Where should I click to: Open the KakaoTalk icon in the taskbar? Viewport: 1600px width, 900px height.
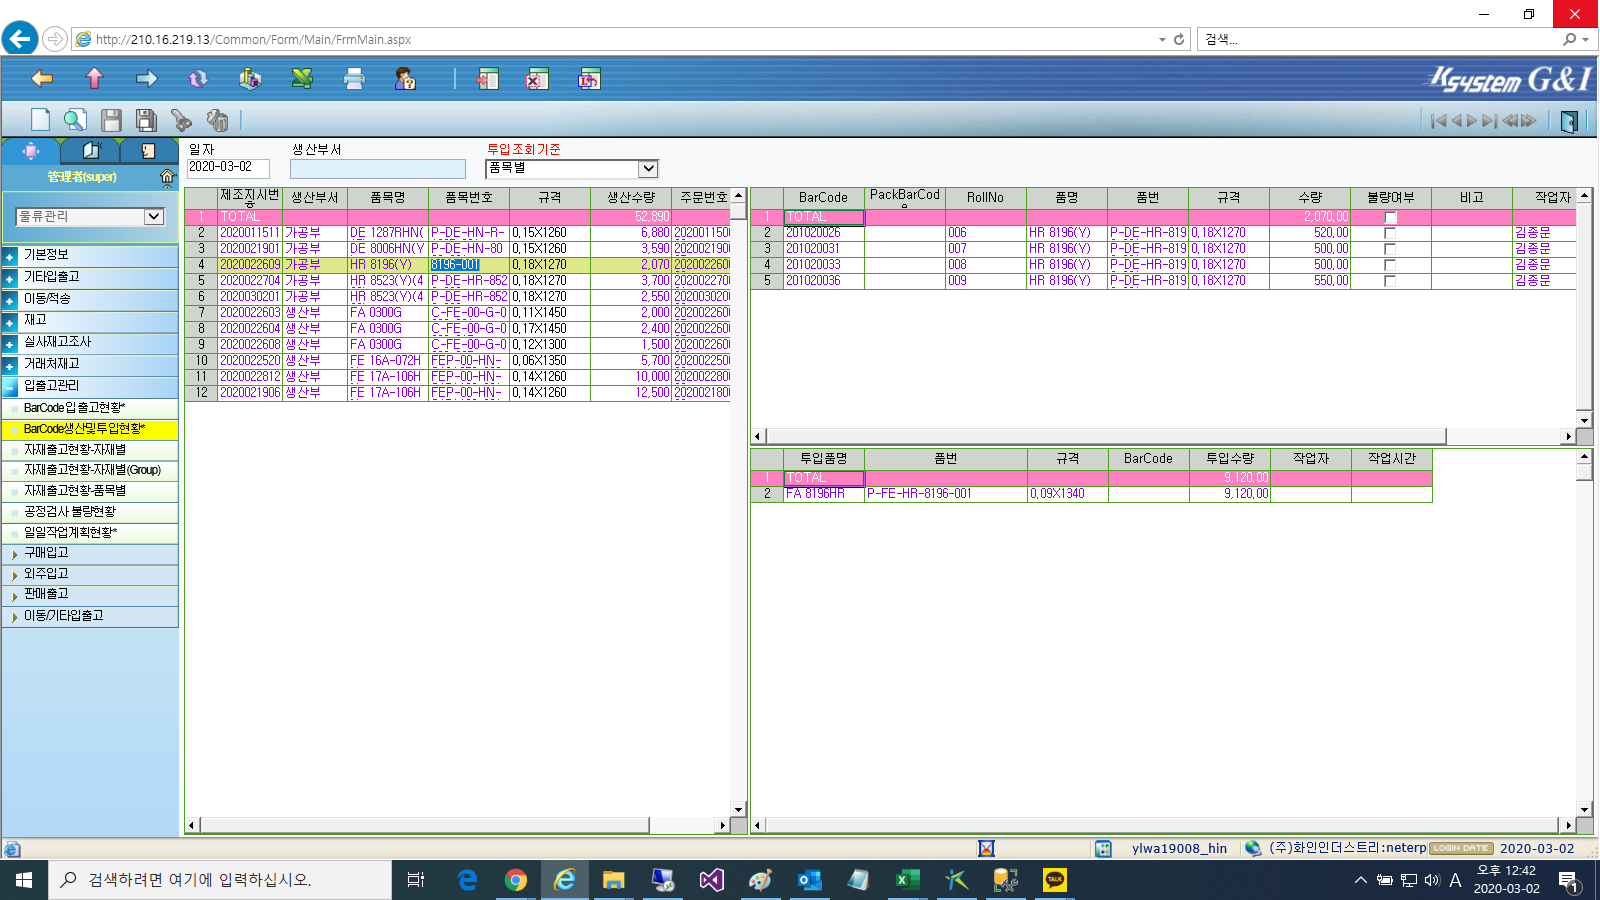coord(1055,880)
